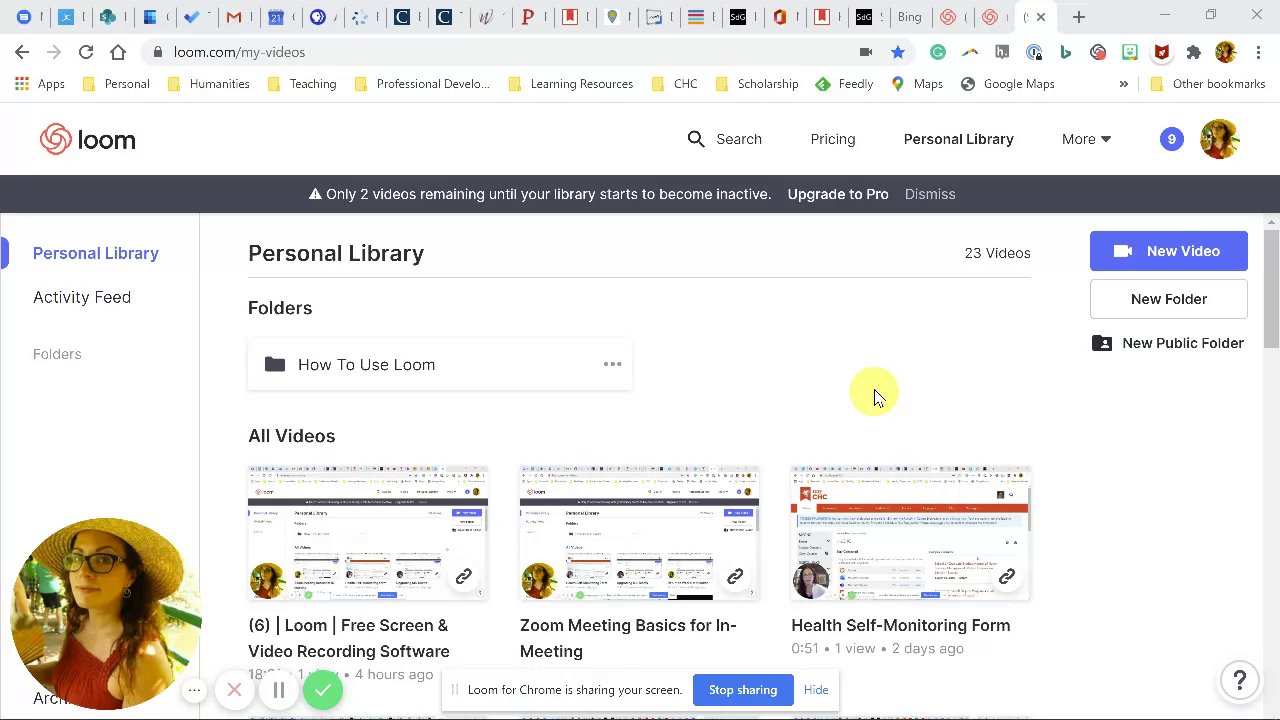Image resolution: width=1280 pixels, height=720 pixels.
Task: Pause the Loom recording
Action: [279, 690]
